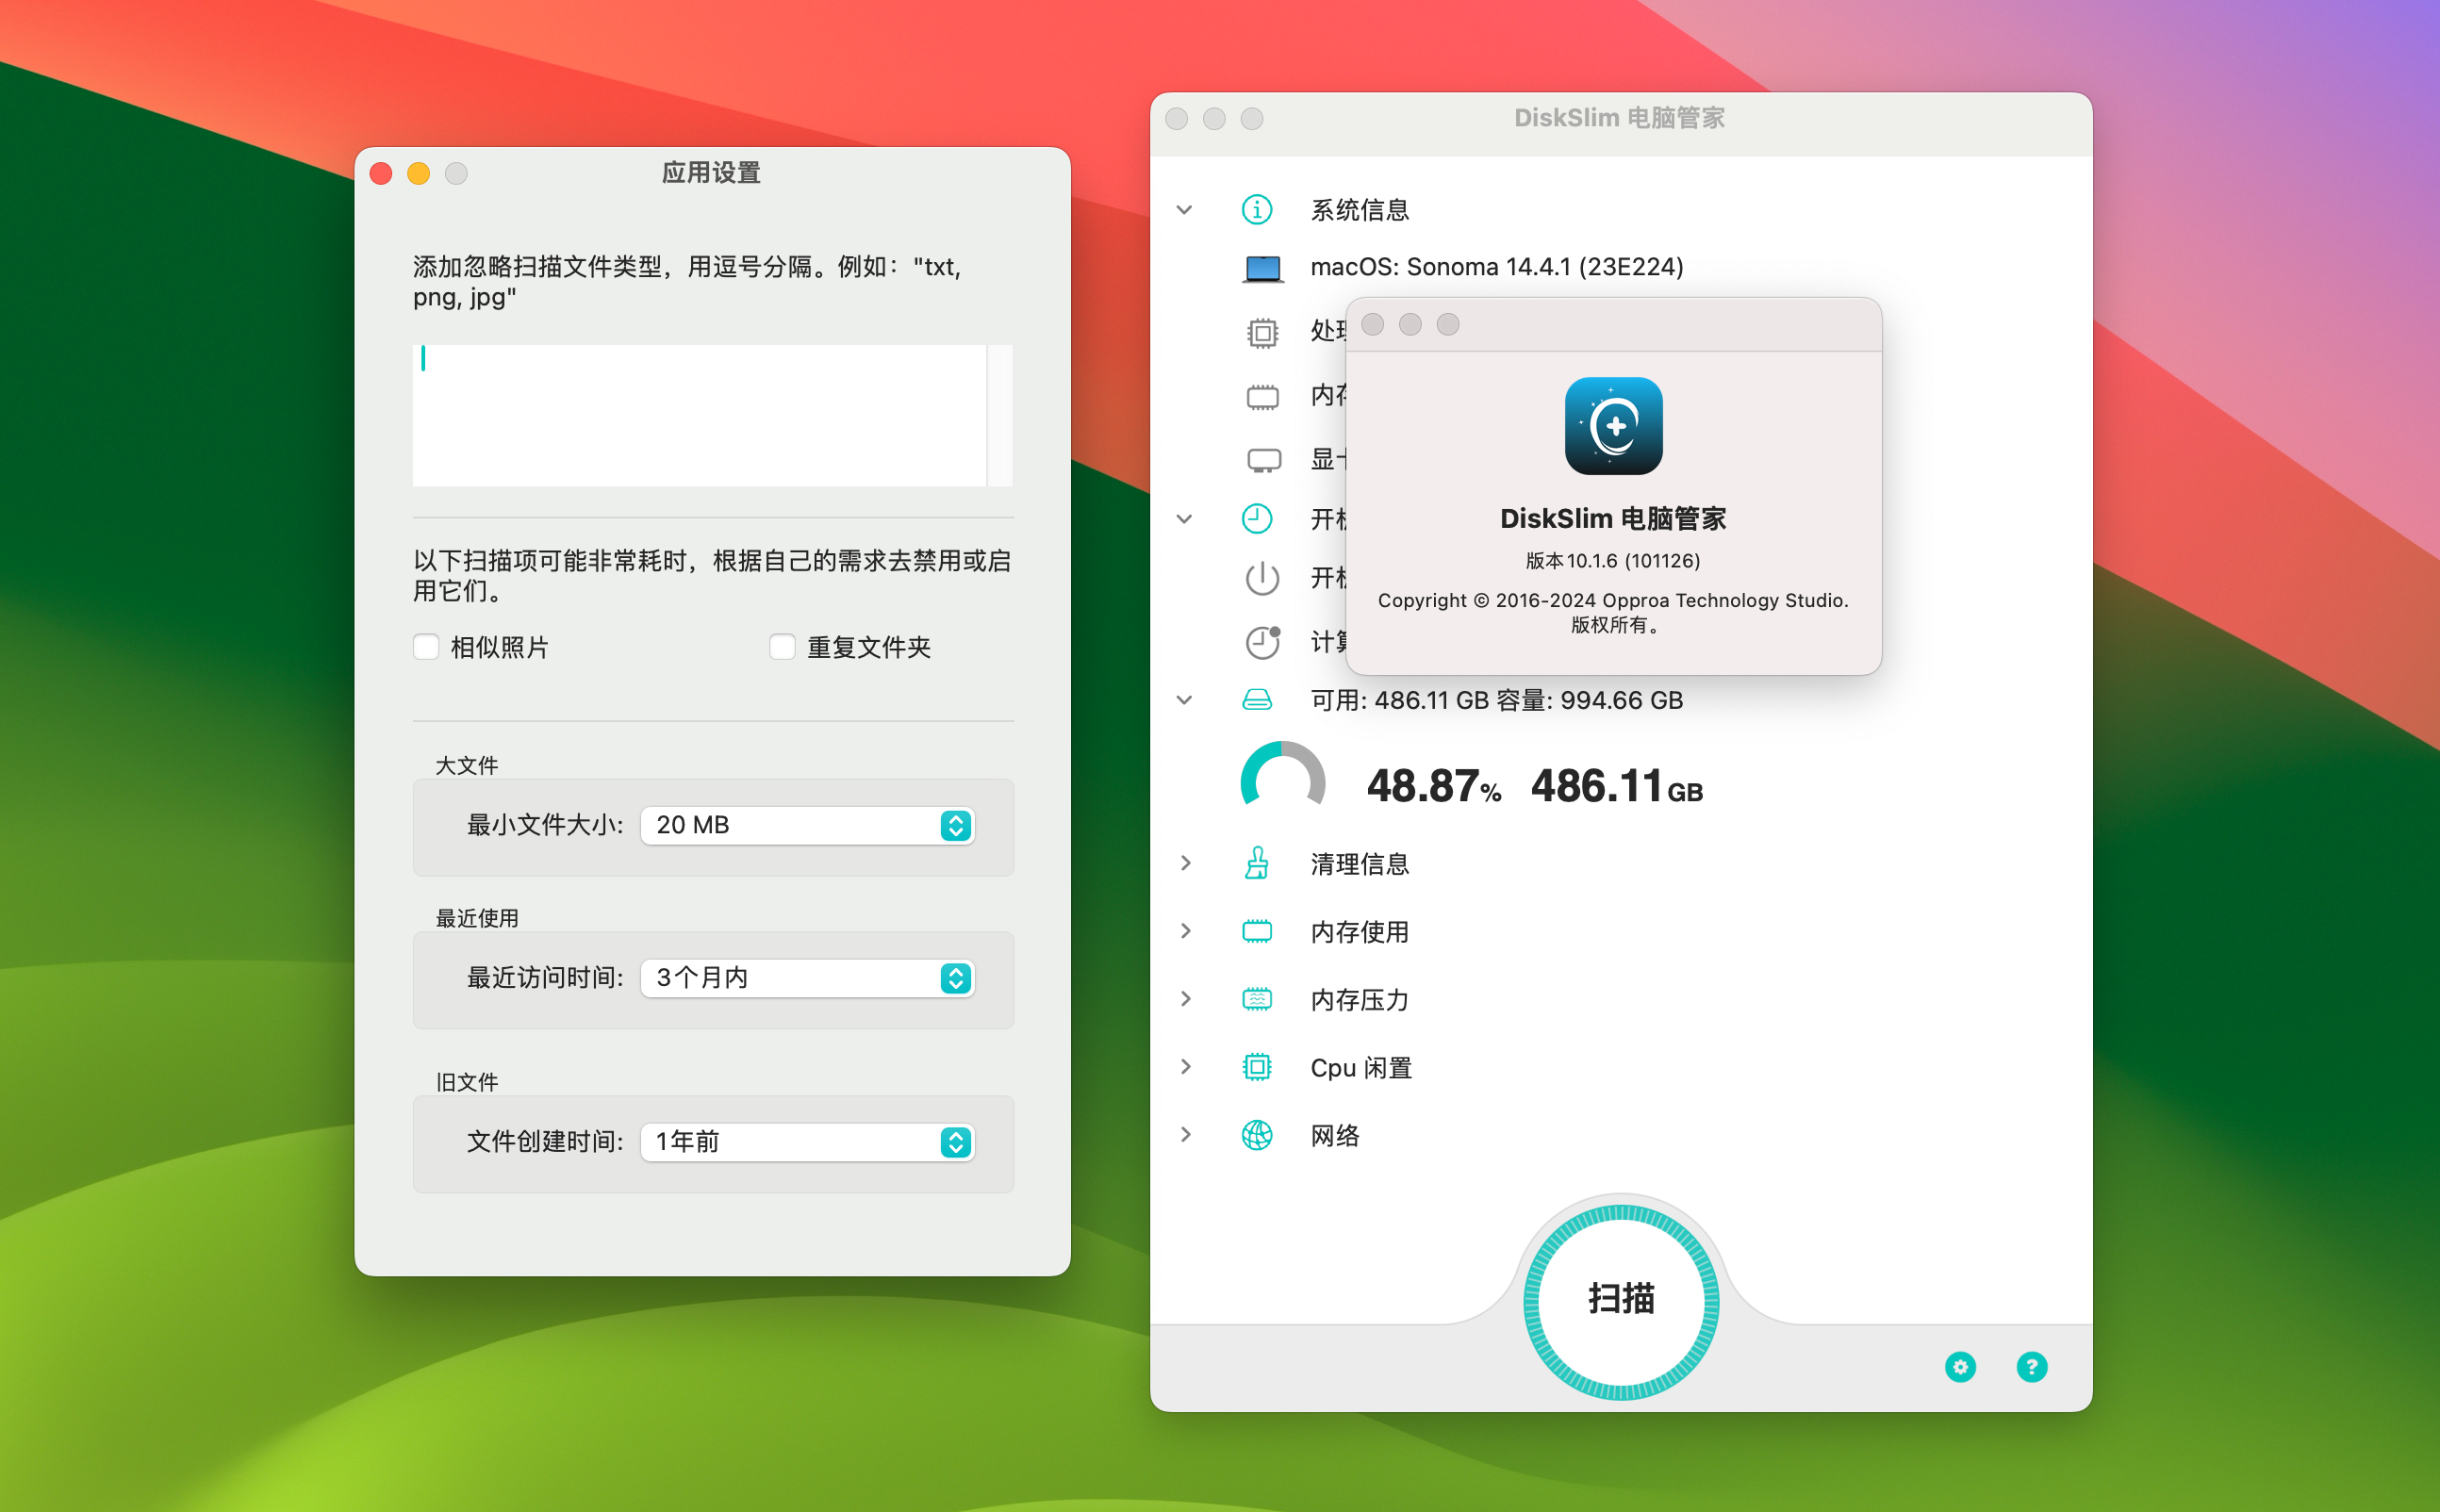This screenshot has width=2440, height=1512.
Task: Click the 大文件 group label
Action: point(467,766)
